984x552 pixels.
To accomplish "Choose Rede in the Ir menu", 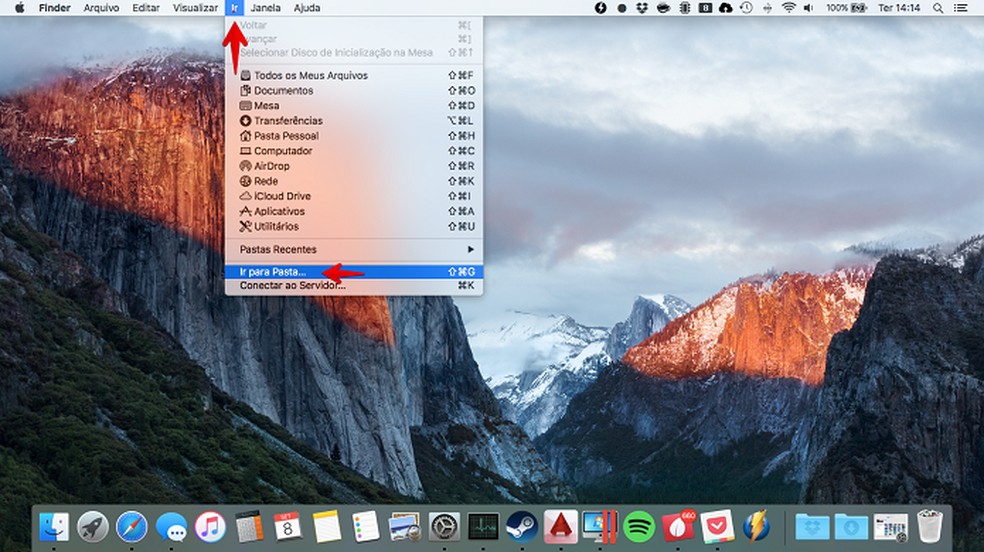I will click(354, 181).
